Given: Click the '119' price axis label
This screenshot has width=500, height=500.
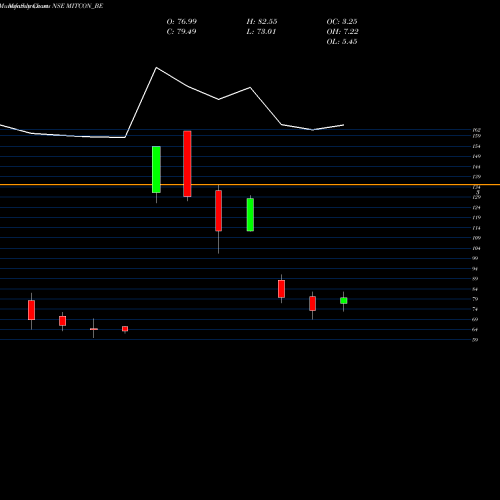Looking at the screenshot, I should coord(476,218).
